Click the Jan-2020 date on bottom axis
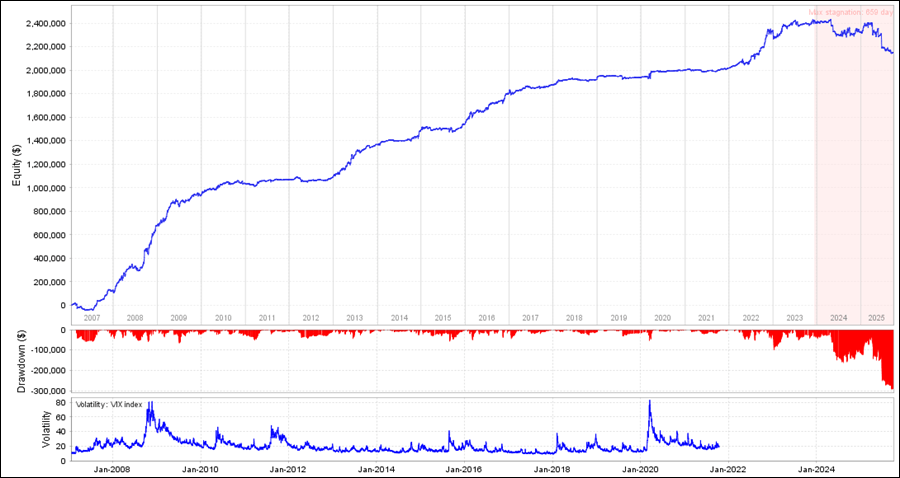900x478 pixels. [x=641, y=468]
